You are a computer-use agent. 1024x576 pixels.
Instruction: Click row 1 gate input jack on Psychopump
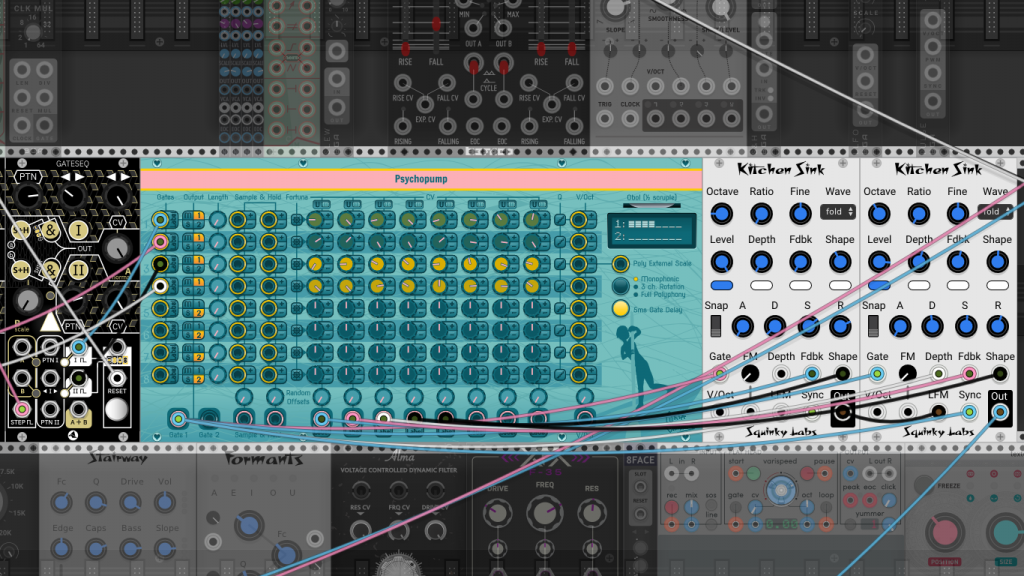[160, 219]
